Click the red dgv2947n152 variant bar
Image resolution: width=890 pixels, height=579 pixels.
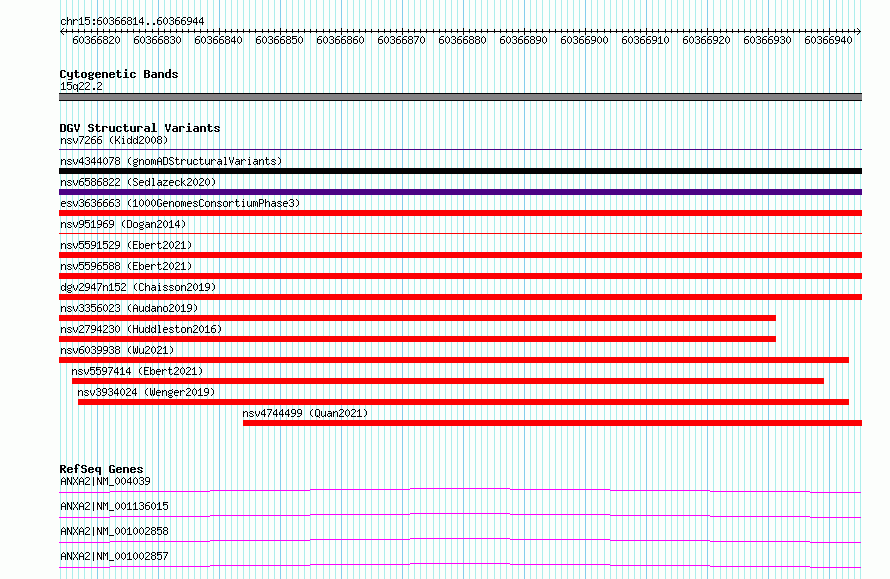(460, 297)
